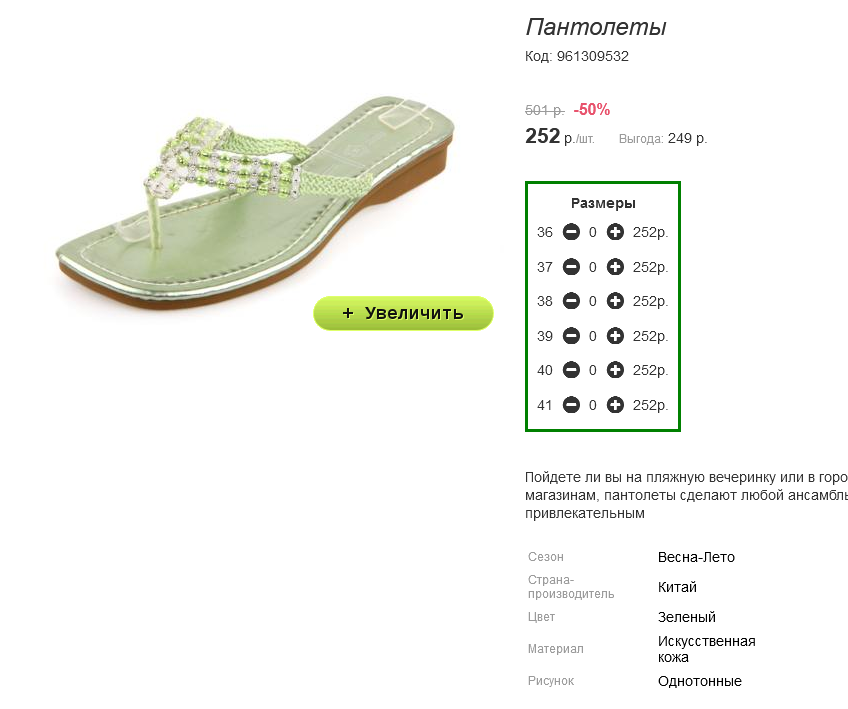The width and height of the screenshot is (848, 709).
Task: Click the Размеры sizes heading
Action: coord(603,203)
